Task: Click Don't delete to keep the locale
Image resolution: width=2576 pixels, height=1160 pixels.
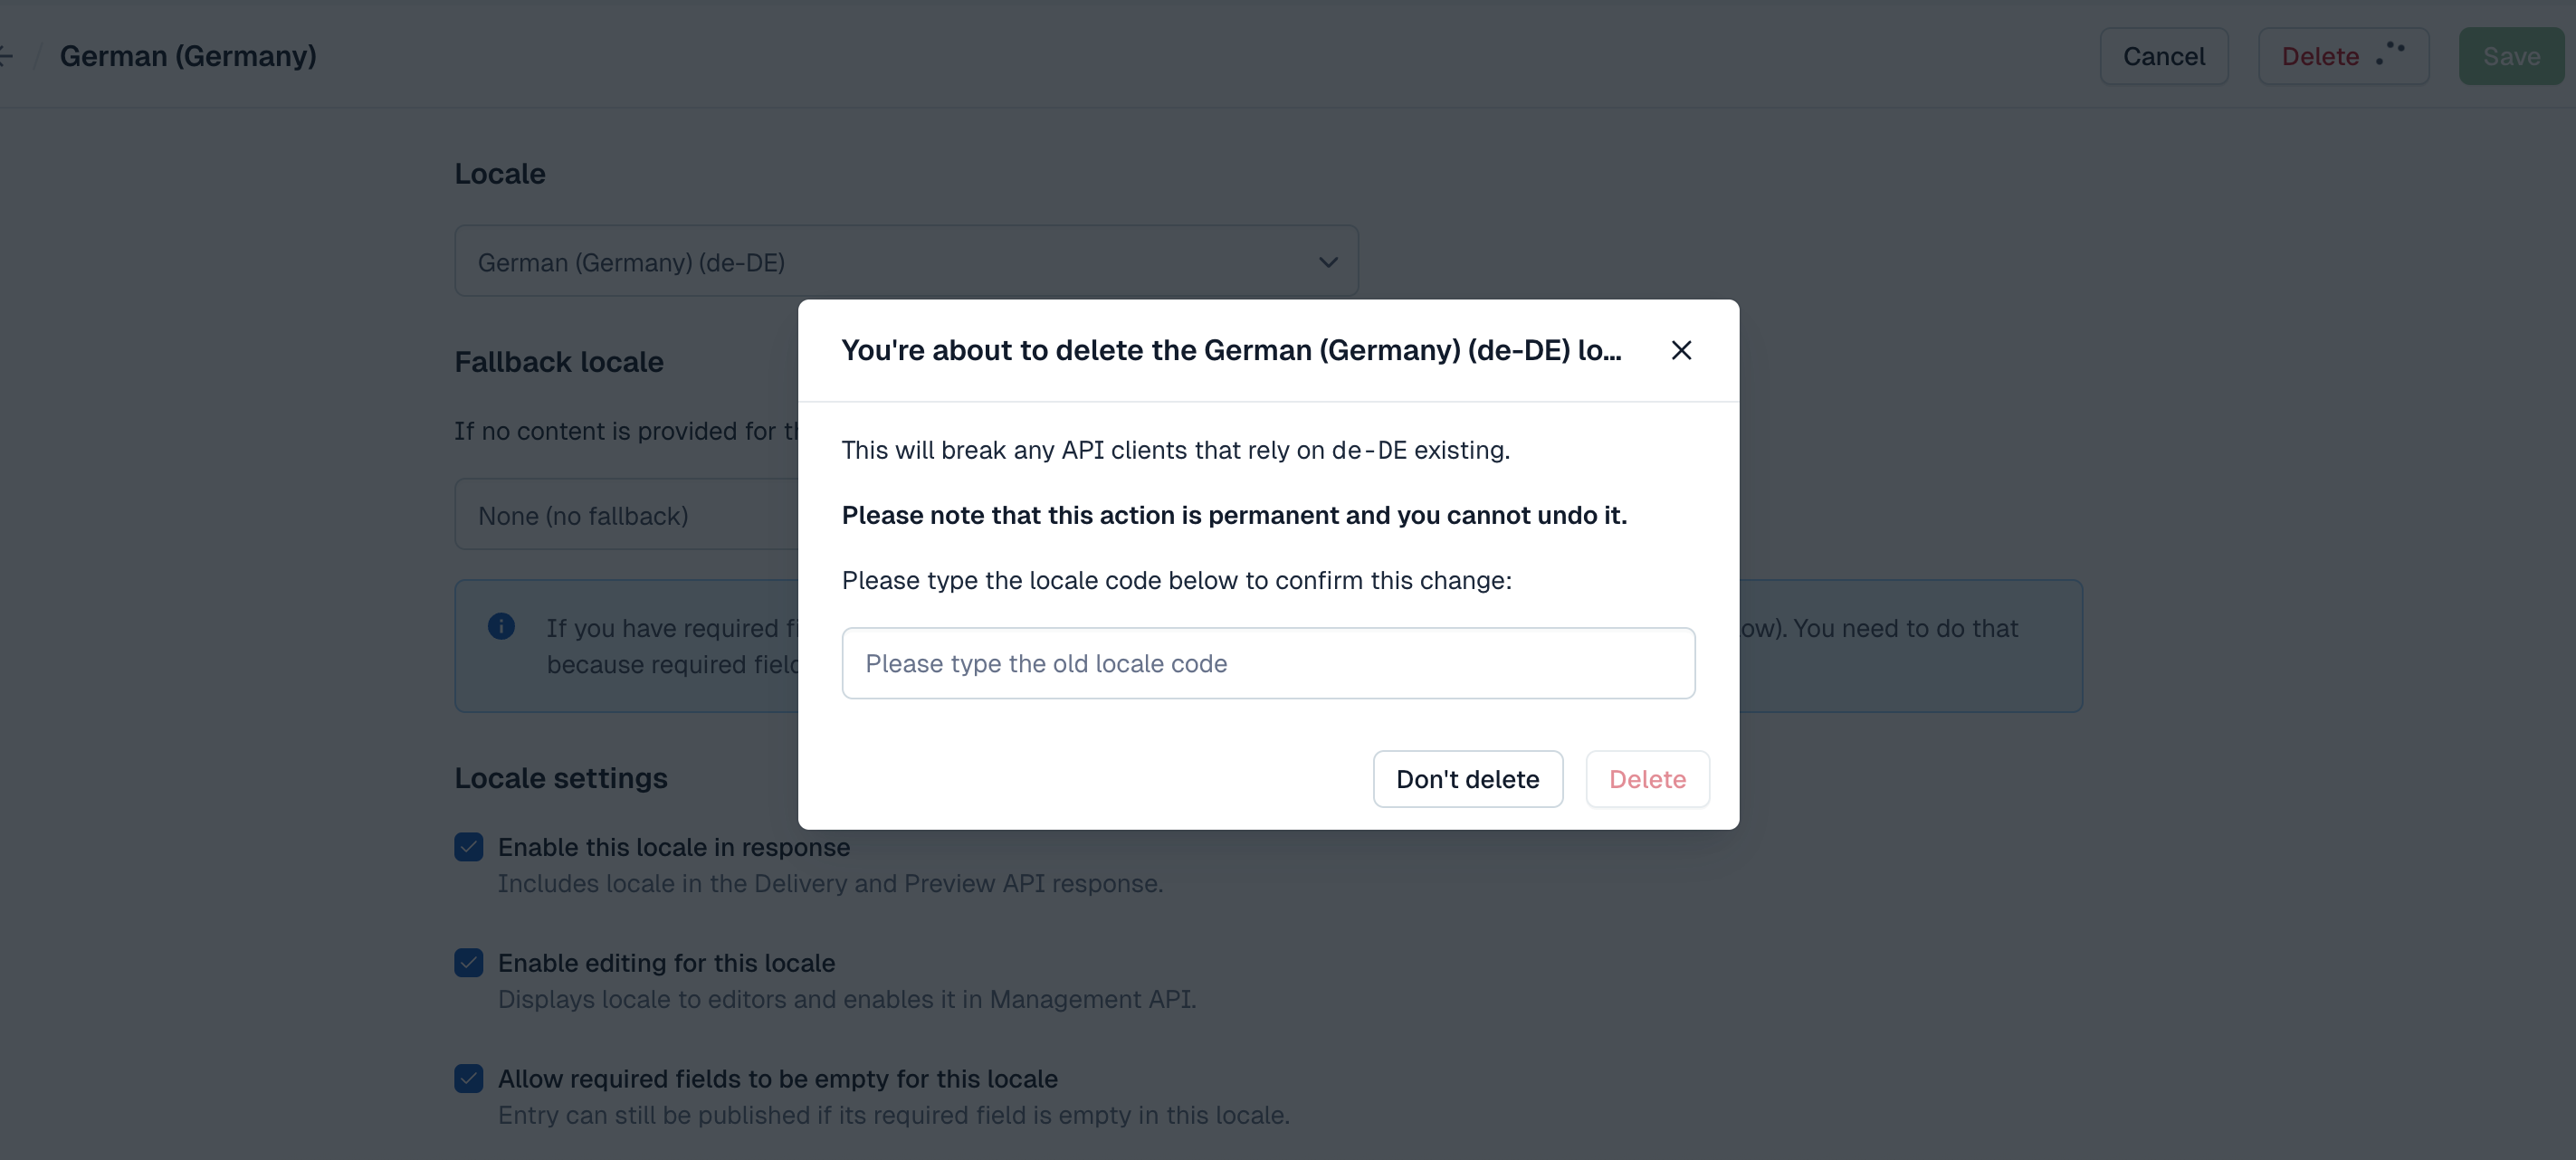Action: pyautogui.click(x=1467, y=779)
